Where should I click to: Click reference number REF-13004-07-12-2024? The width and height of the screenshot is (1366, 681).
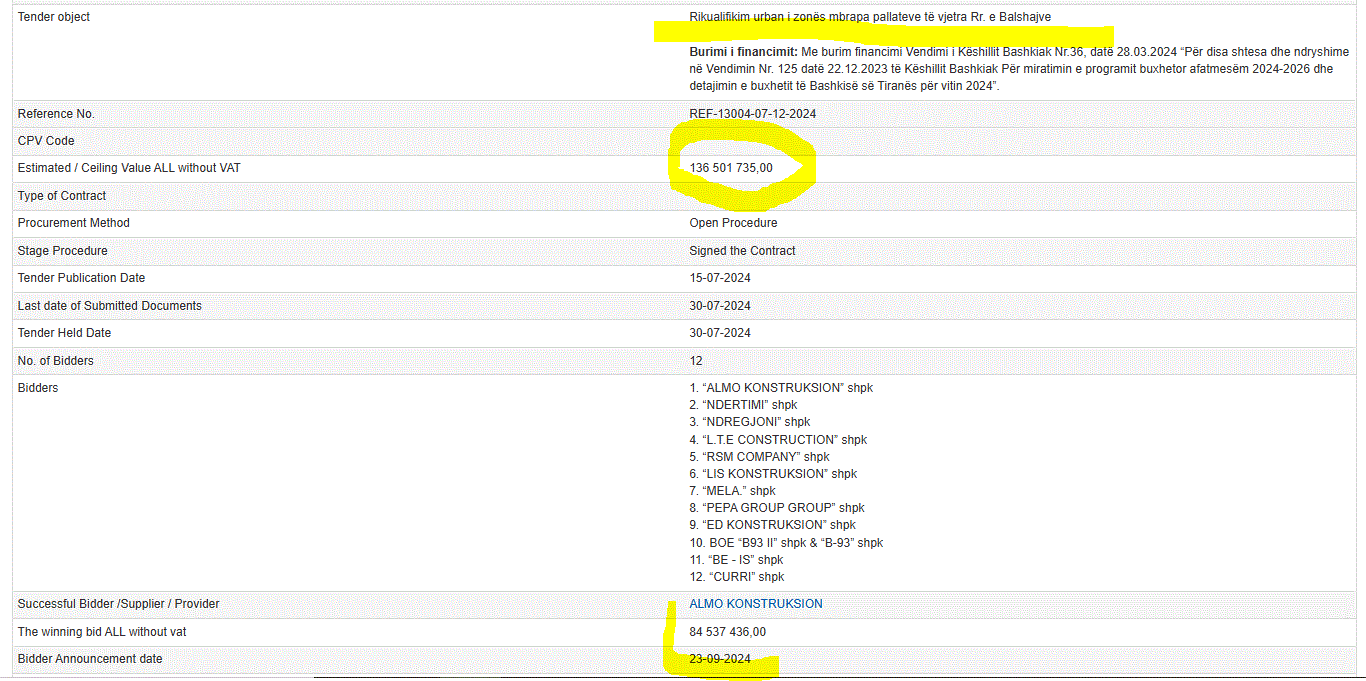point(753,114)
